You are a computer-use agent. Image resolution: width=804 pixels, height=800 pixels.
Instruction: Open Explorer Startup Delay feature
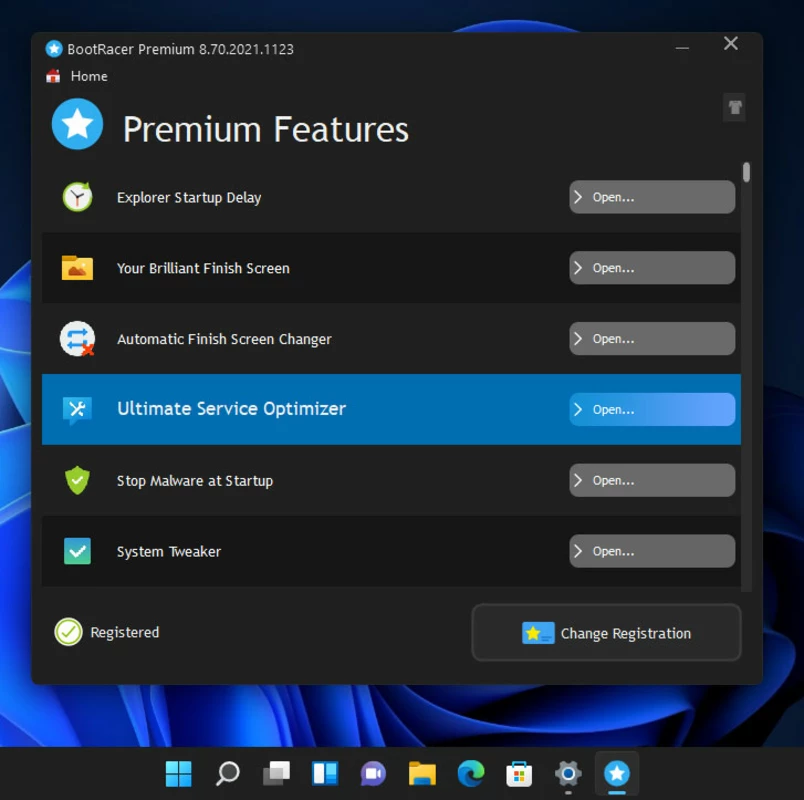[x=652, y=197]
